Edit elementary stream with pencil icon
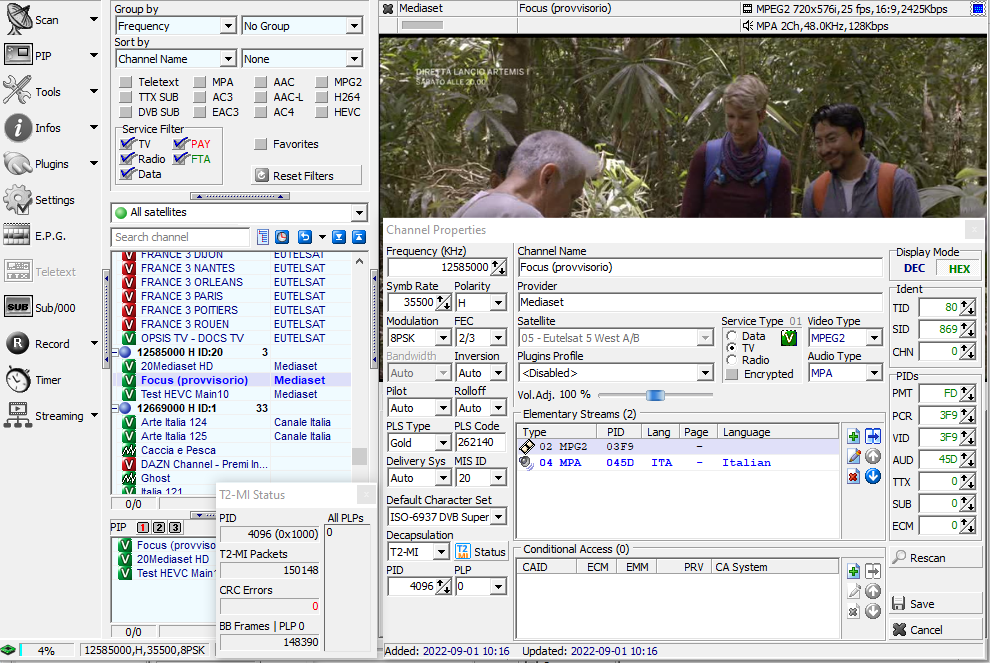Screen dimensions: 990x663 [x=854, y=456]
